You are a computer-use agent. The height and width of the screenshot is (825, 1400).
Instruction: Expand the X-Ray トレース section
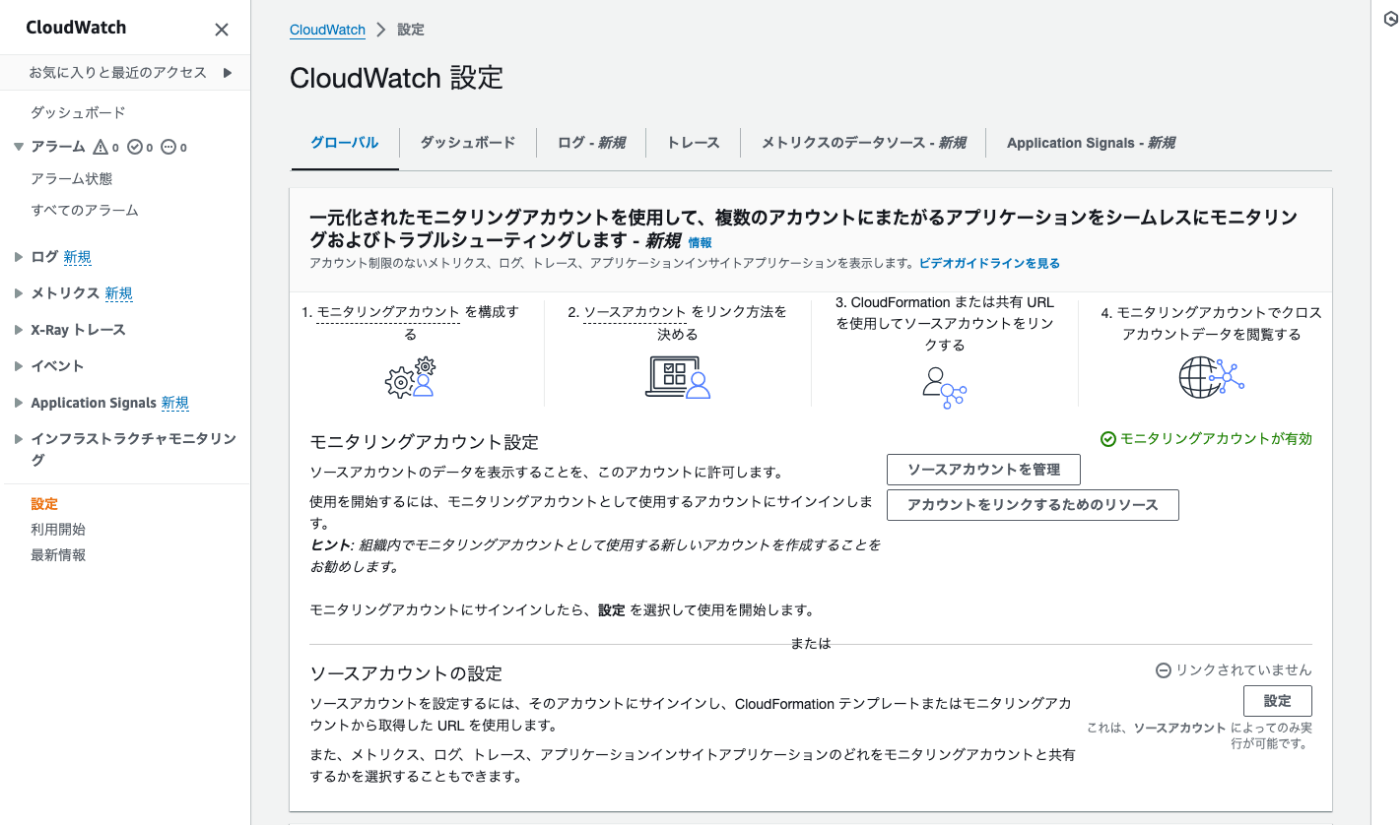(18, 330)
